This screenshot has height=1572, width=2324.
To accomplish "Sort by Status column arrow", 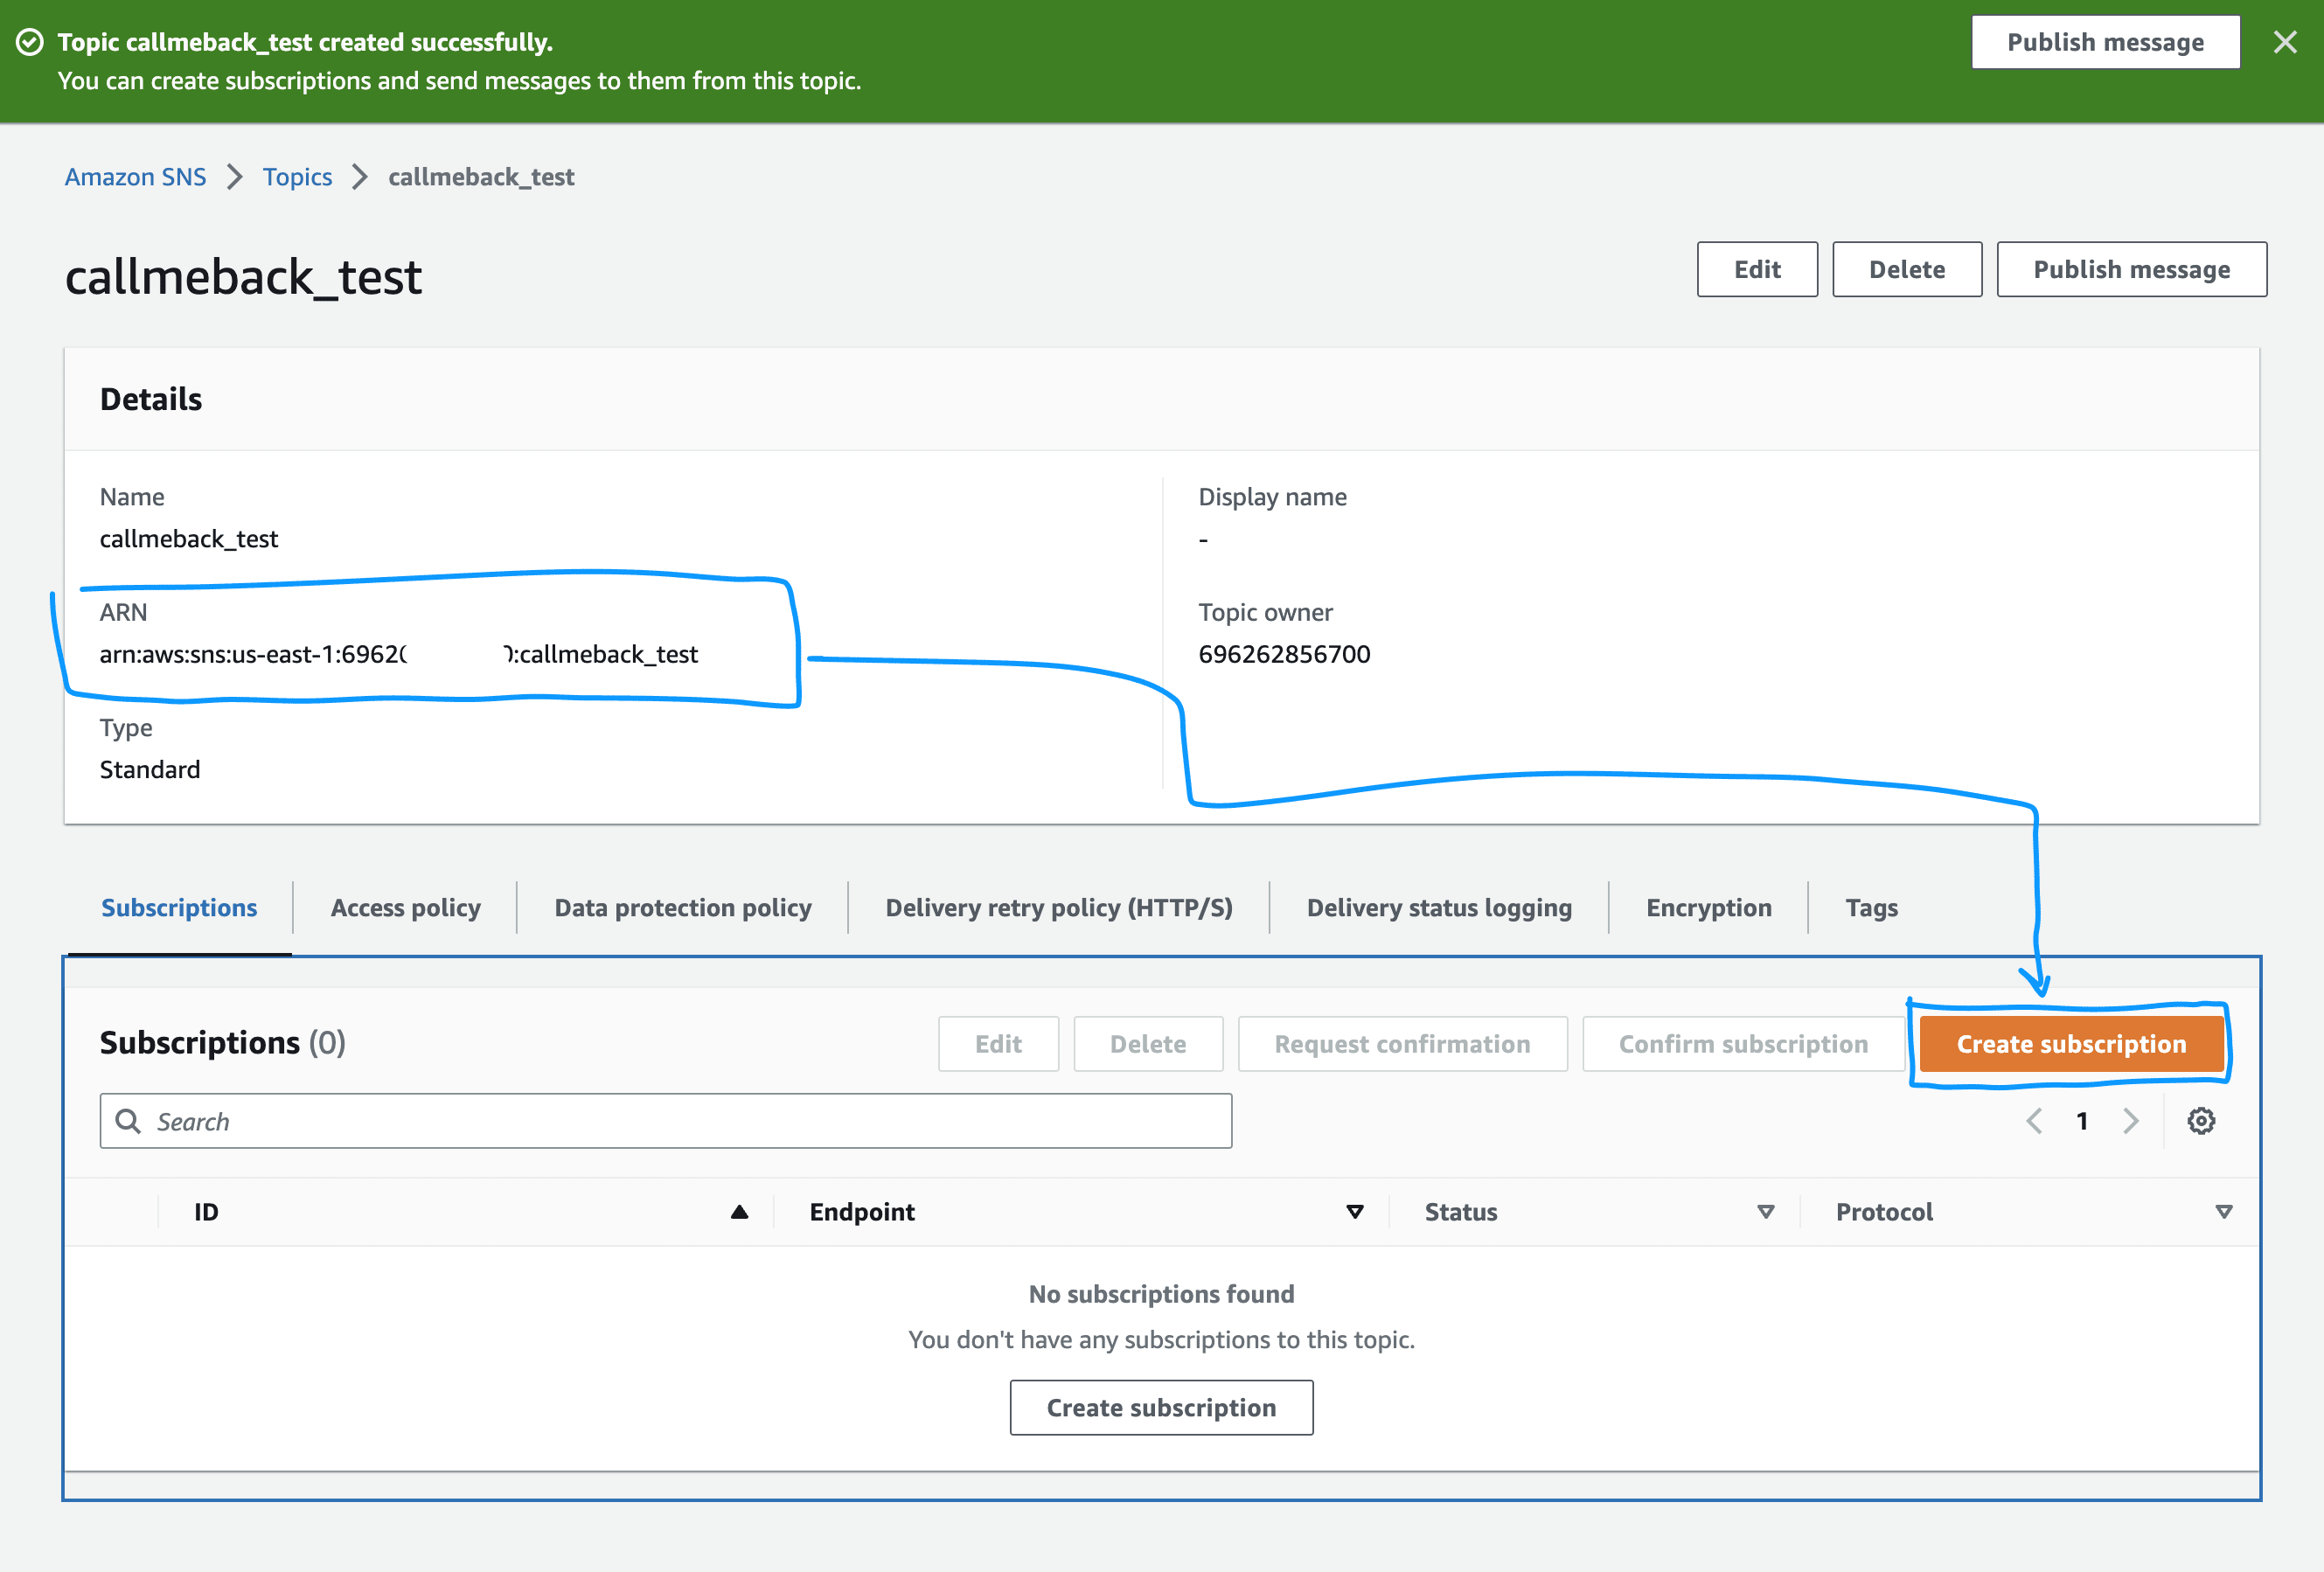I will 1766,1212.
